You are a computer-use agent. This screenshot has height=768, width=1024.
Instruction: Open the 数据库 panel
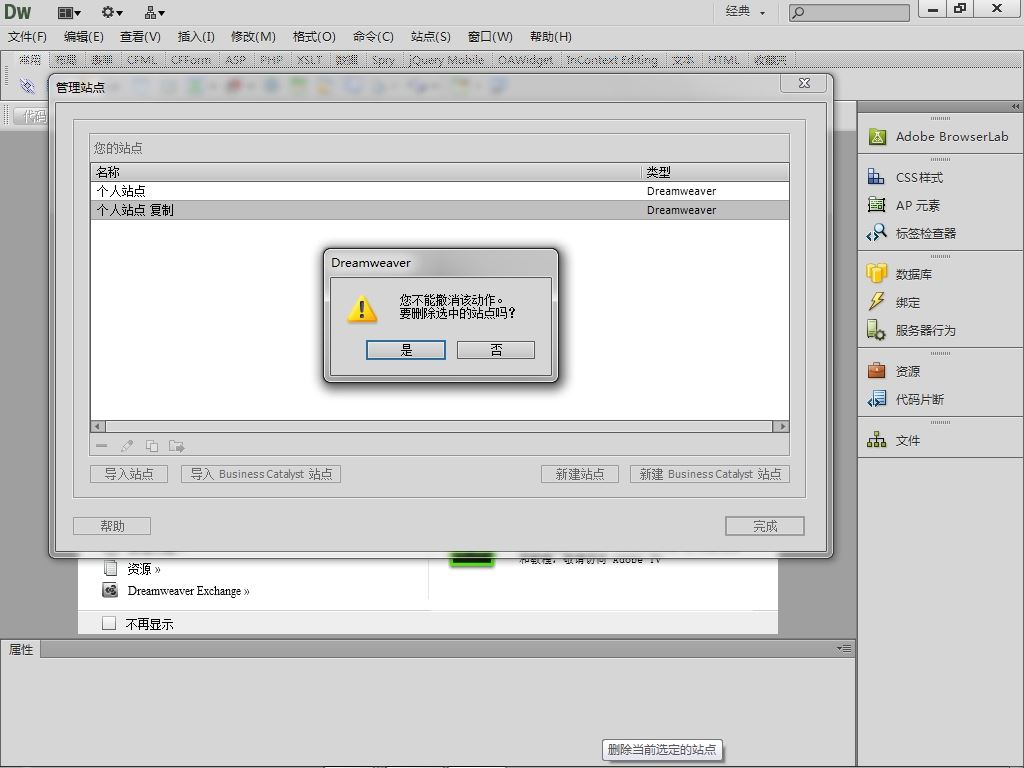point(899,274)
